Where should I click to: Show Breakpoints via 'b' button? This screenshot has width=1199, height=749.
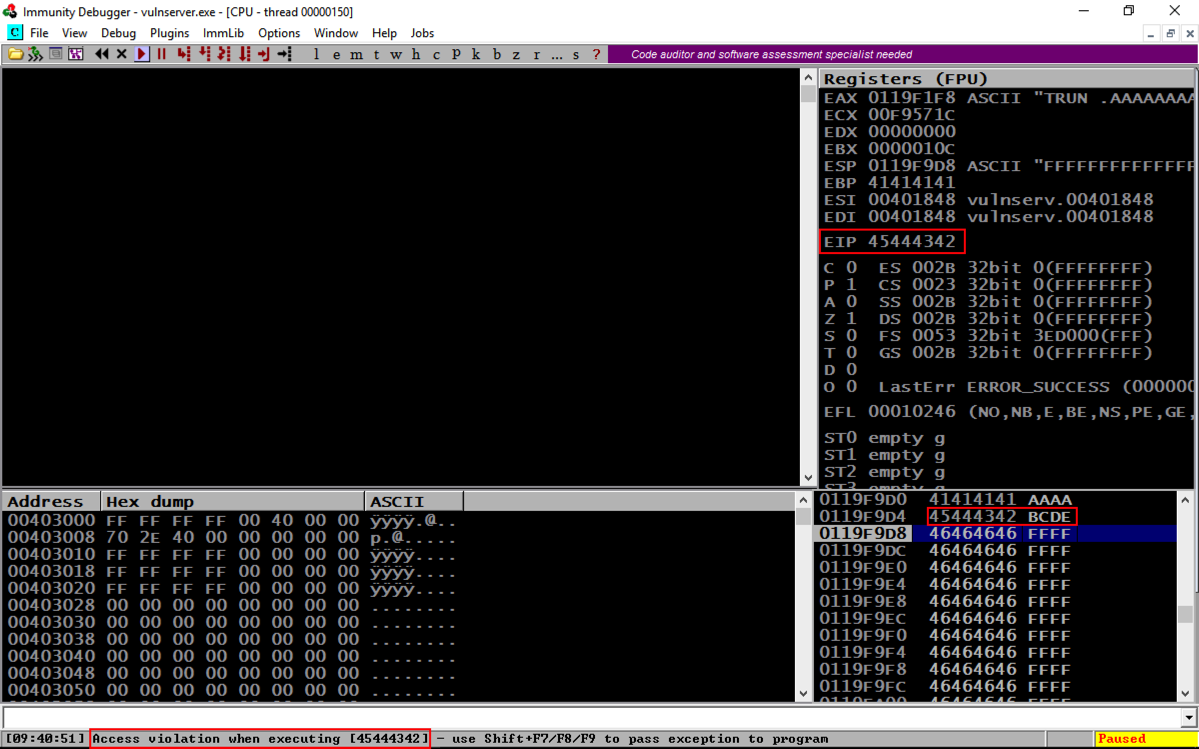496,54
